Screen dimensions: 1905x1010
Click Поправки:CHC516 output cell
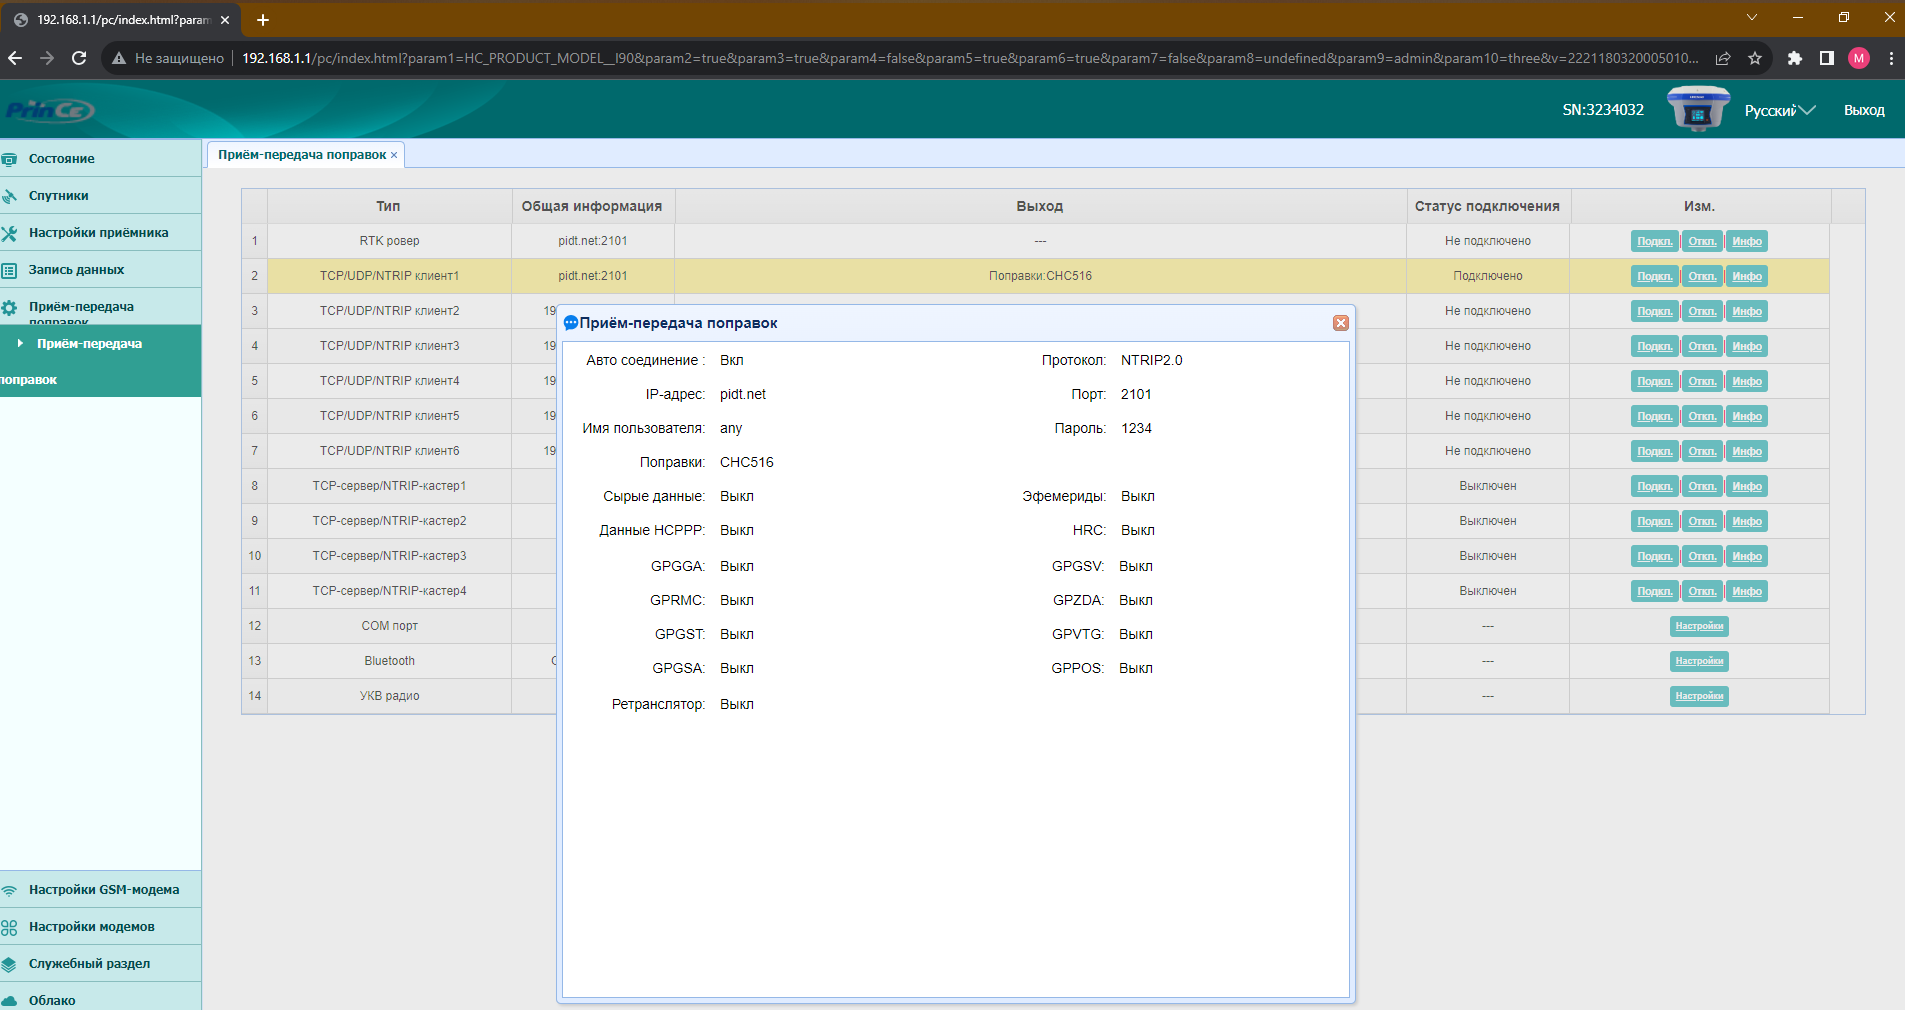pos(1040,276)
